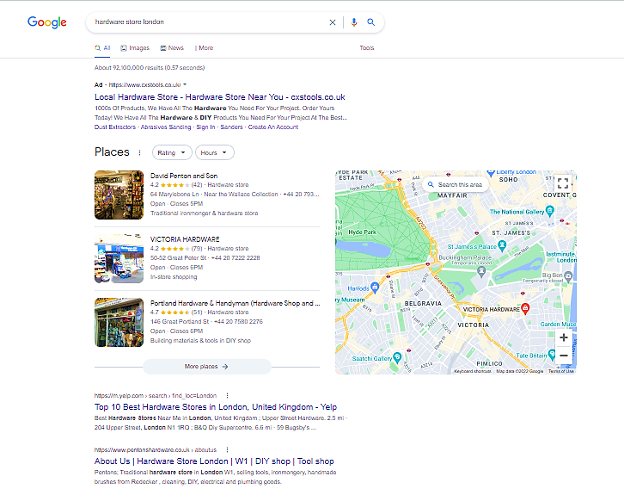Open search Tools options
The width and height of the screenshot is (624, 496).
(x=367, y=48)
